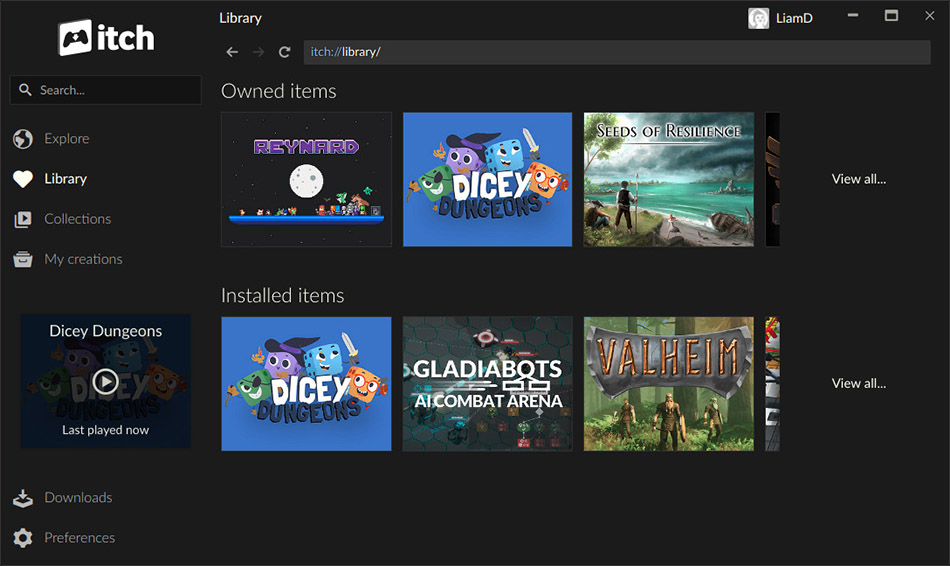Open Dicey Dungeons in Owned items
The height and width of the screenshot is (566, 950).
coord(488,179)
